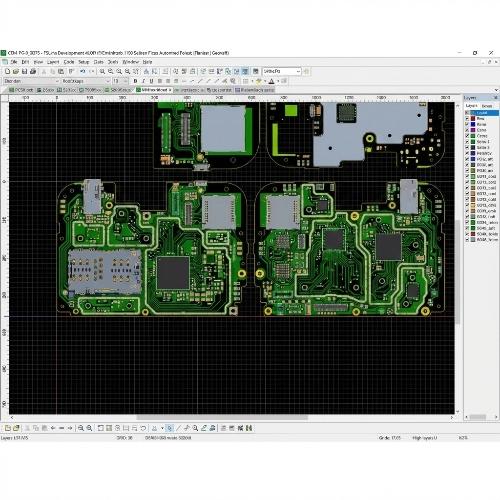The image size is (500, 500).
Task: Switch to the last document tab on the right
Action: click(x=254, y=90)
